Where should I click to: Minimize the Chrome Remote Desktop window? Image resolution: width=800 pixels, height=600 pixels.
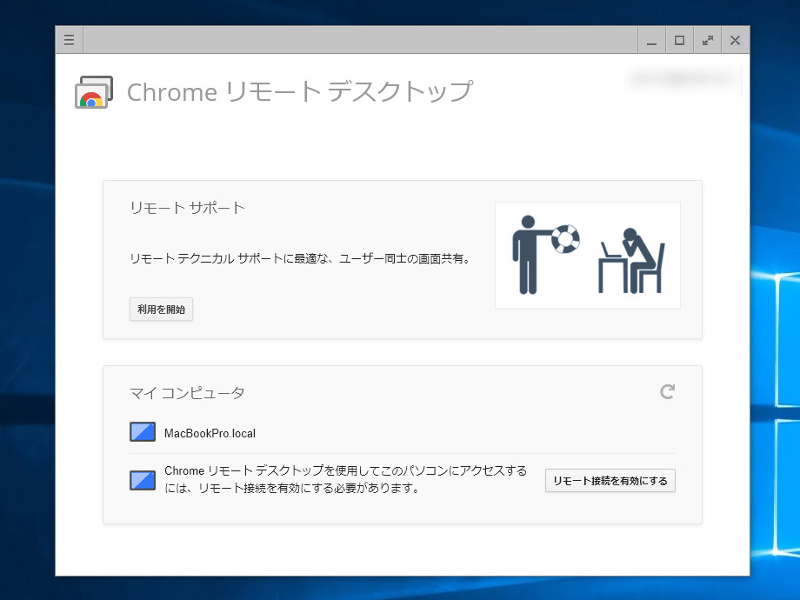pyautogui.click(x=652, y=40)
